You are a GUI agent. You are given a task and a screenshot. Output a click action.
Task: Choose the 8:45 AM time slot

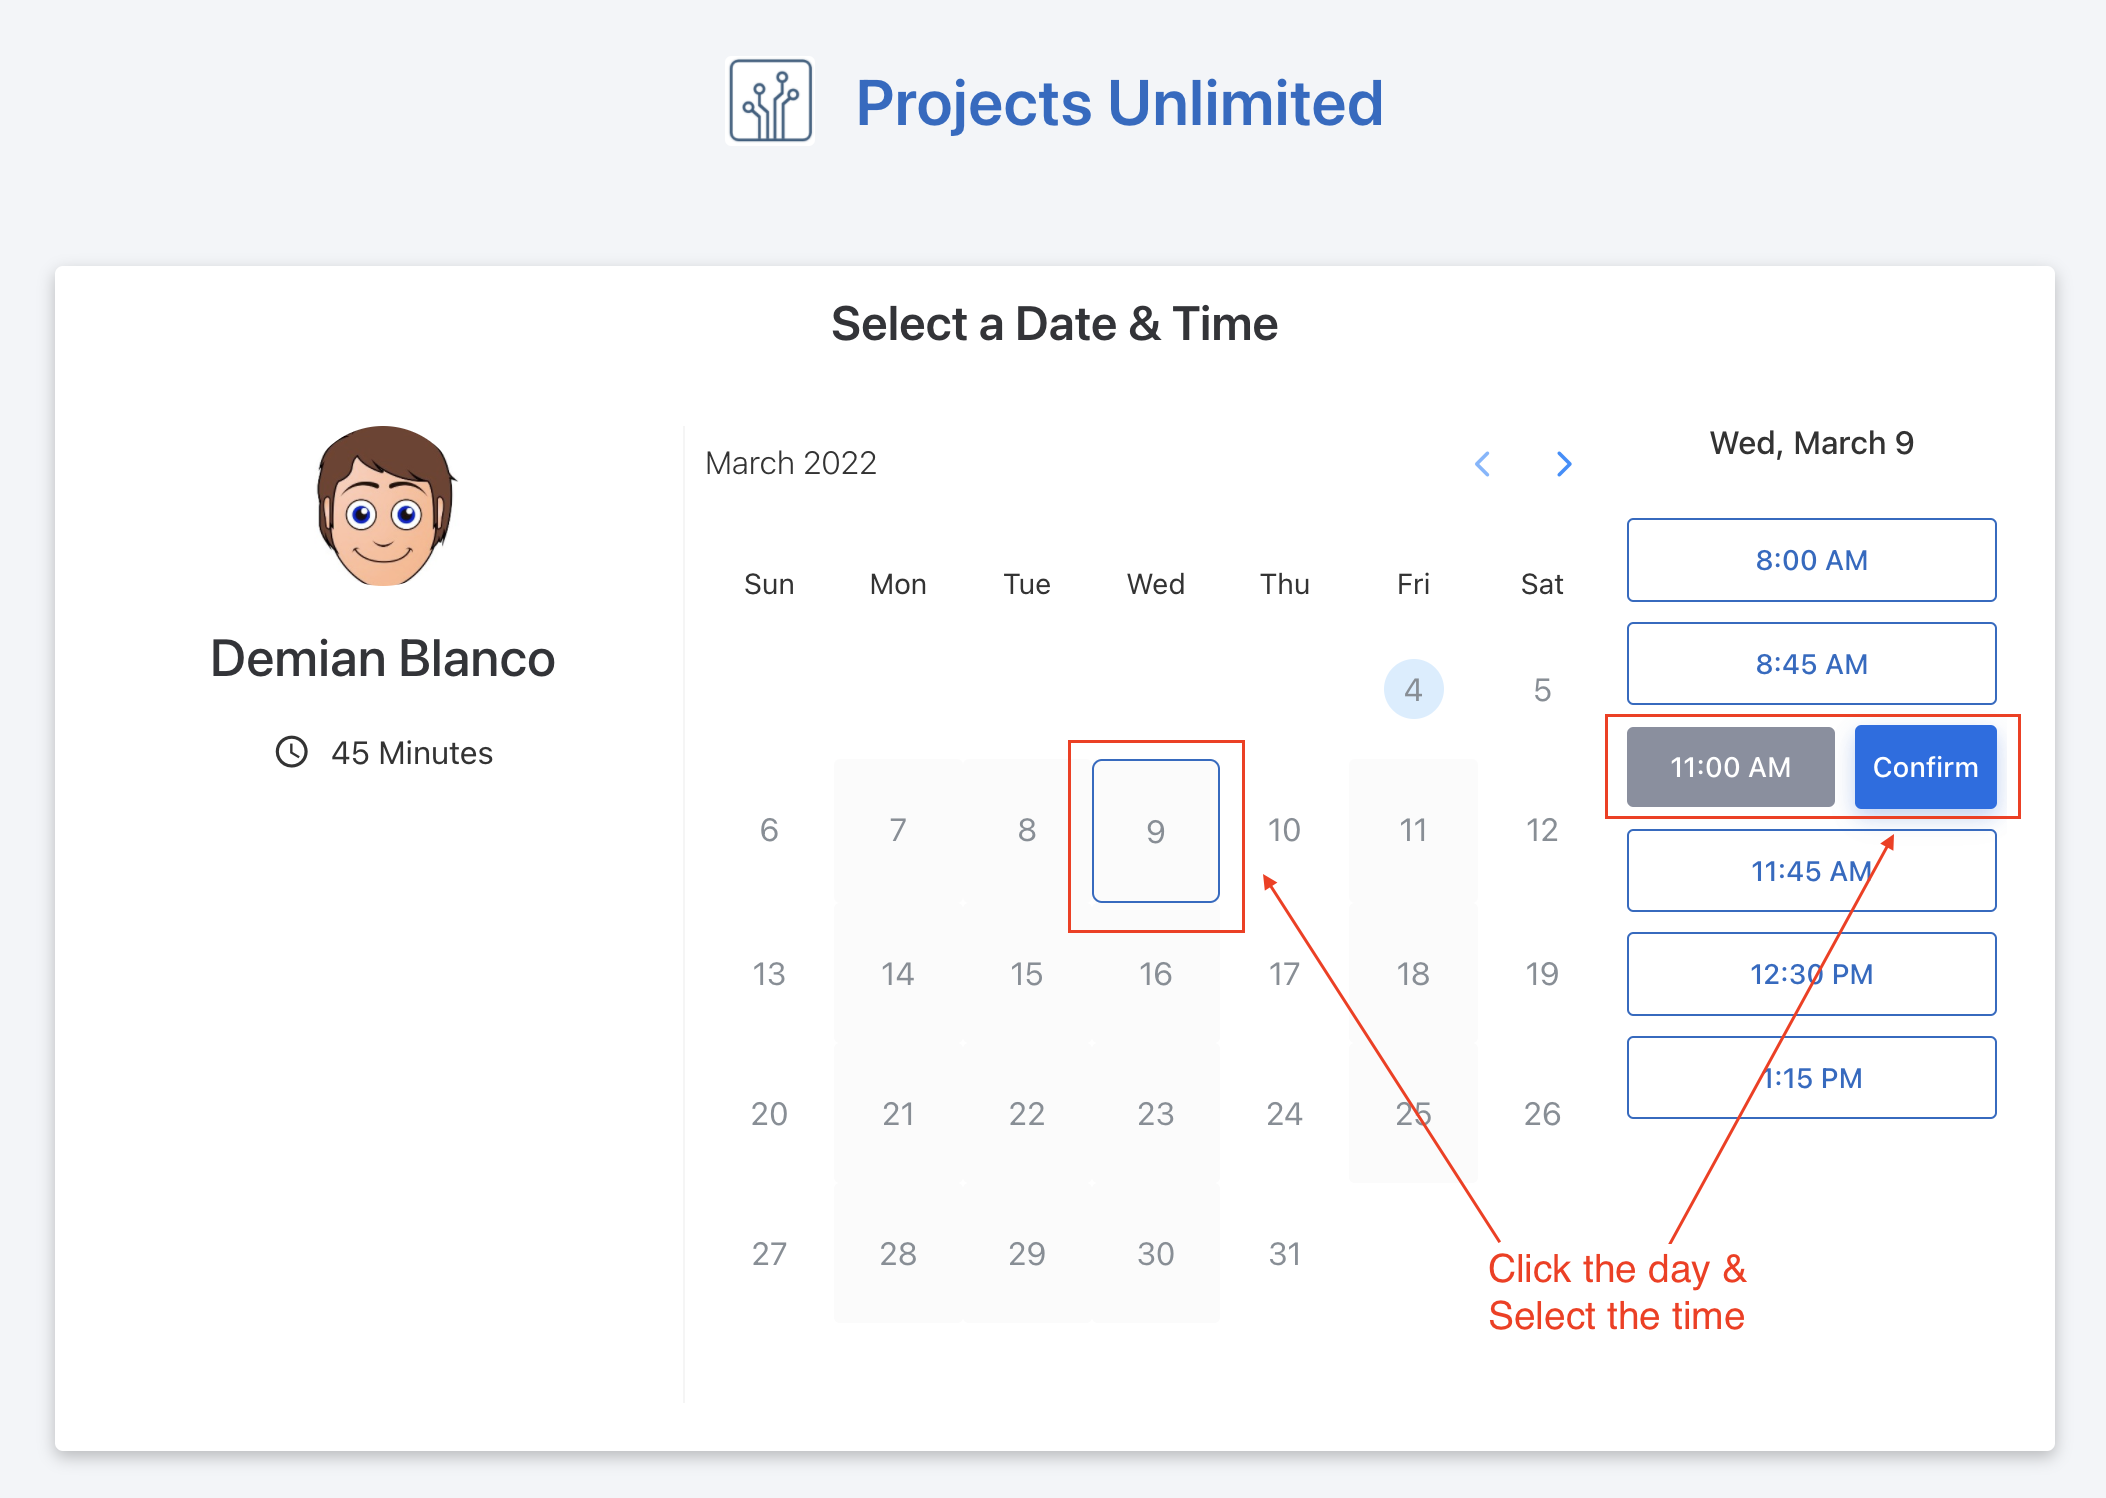pos(1810,664)
